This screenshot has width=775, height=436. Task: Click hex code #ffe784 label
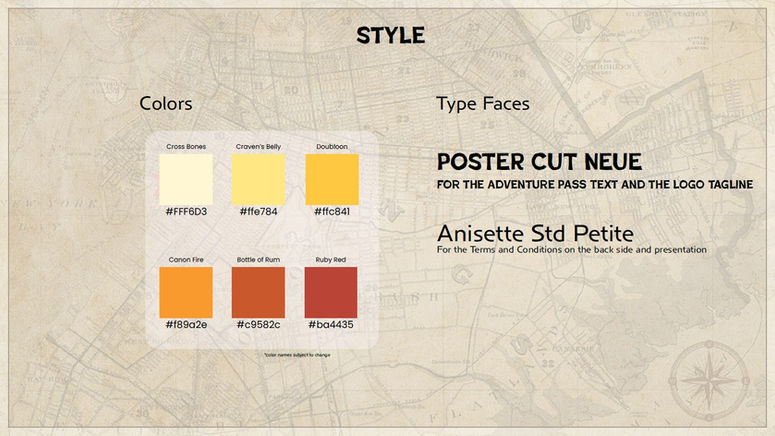coord(258,212)
